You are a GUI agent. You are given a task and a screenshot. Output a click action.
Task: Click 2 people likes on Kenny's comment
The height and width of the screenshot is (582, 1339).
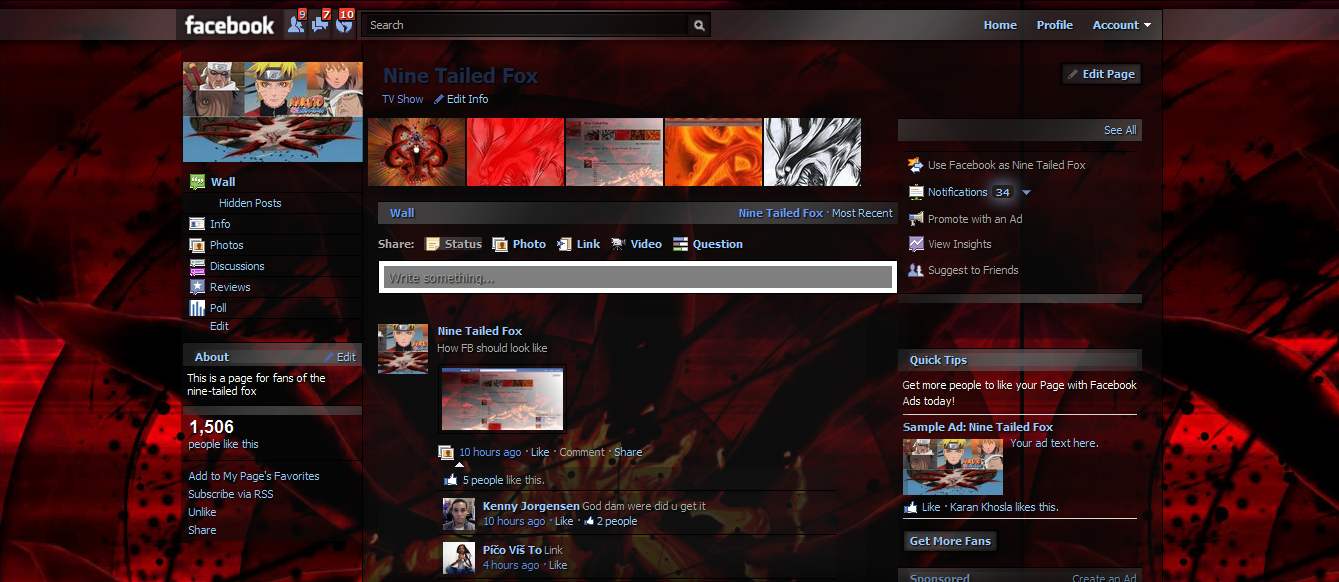coord(617,521)
